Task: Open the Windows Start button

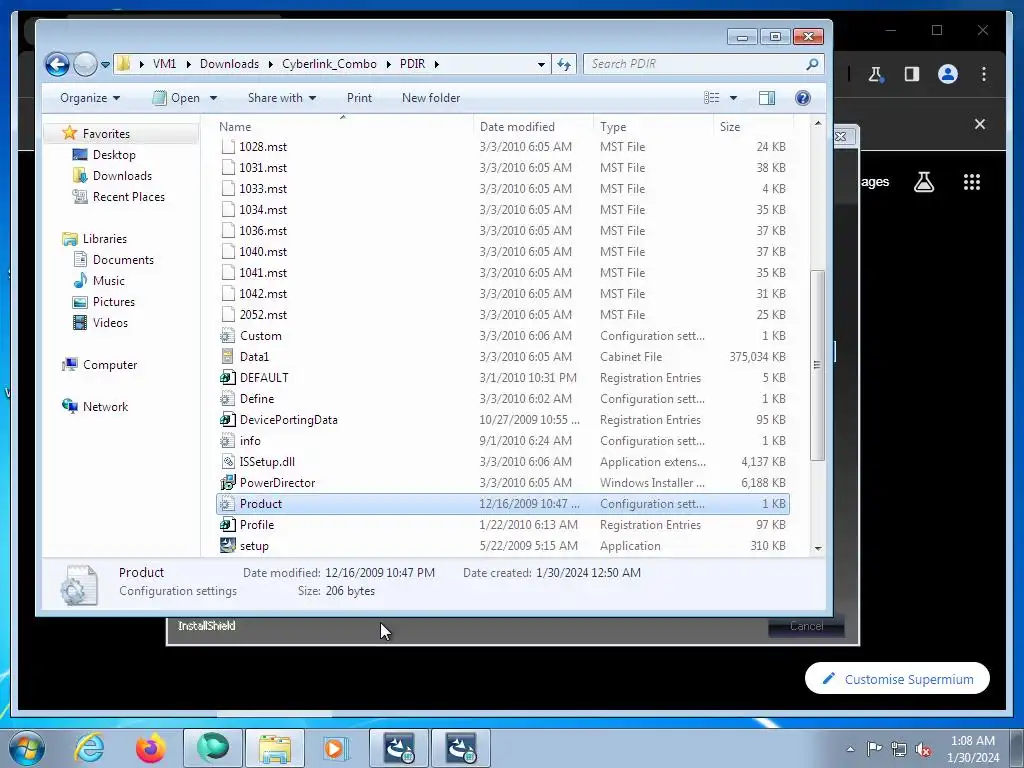Action: (25, 748)
